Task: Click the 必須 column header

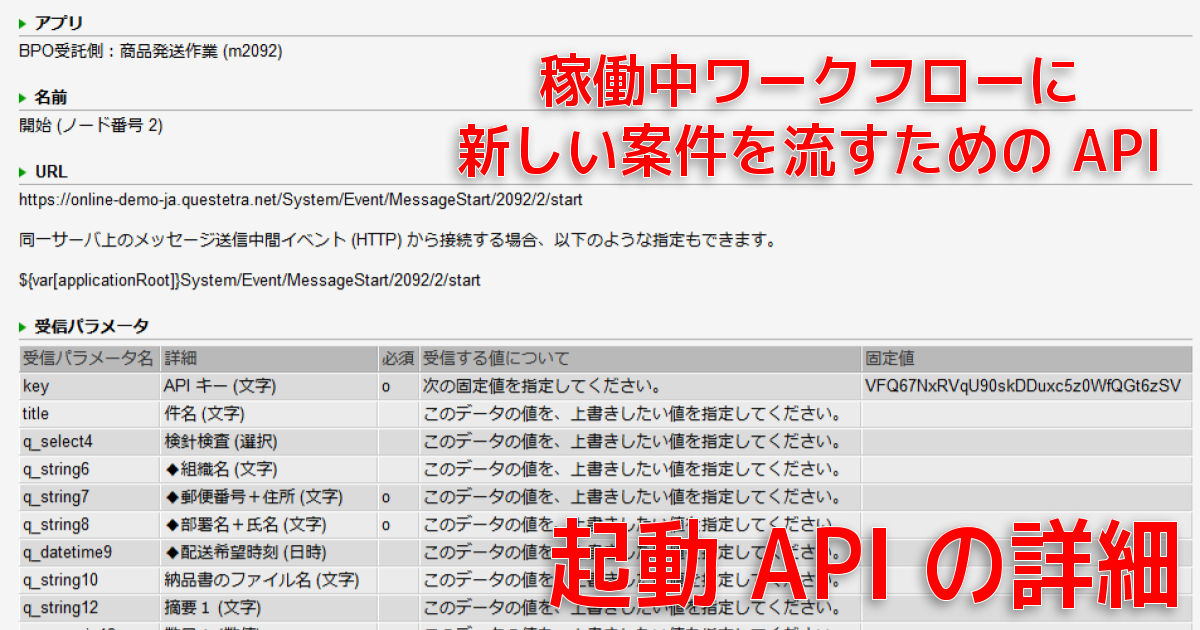Action: (397, 358)
